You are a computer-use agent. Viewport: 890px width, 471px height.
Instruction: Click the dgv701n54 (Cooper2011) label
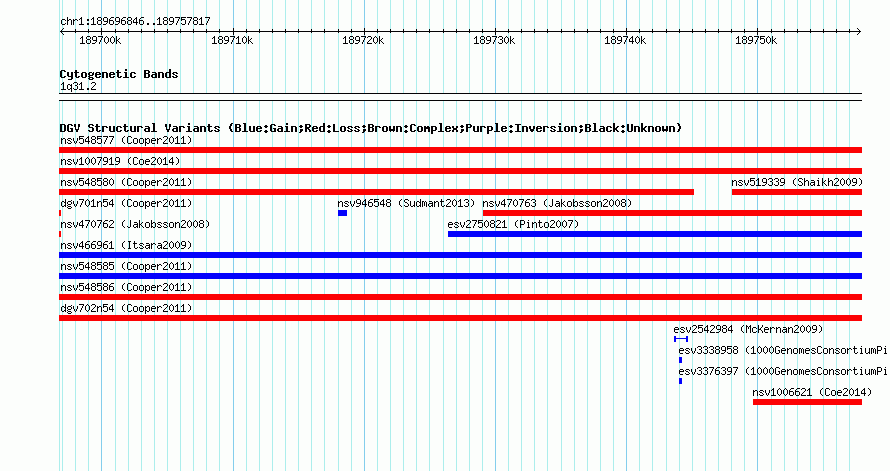coord(126,203)
